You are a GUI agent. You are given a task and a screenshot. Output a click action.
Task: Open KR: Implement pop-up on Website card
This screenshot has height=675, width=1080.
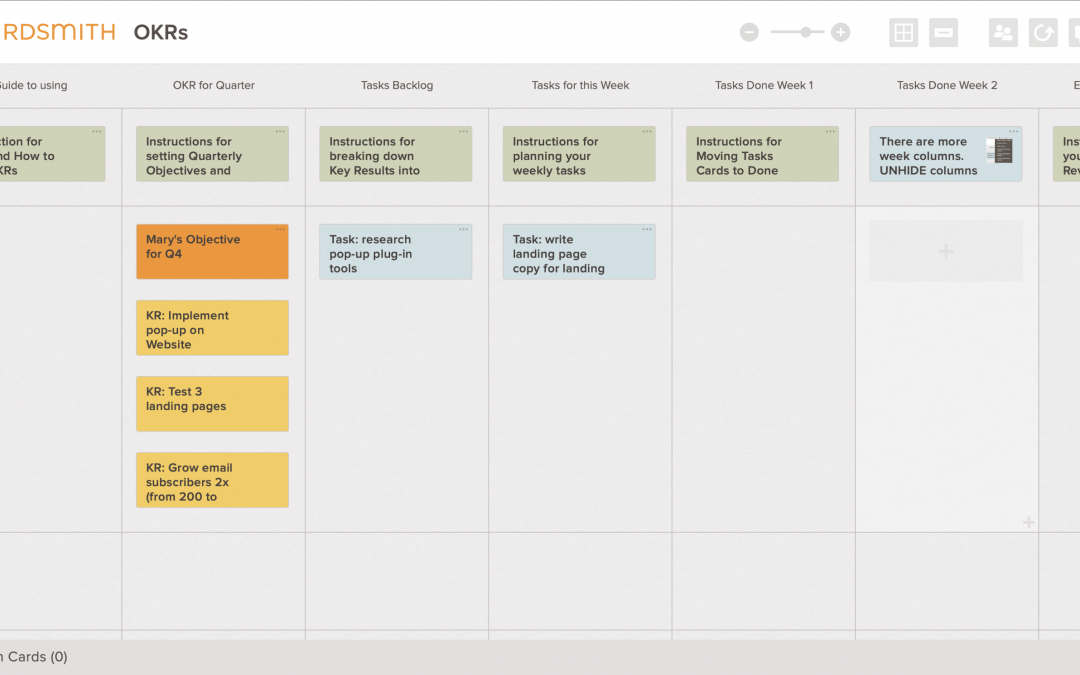click(x=212, y=328)
